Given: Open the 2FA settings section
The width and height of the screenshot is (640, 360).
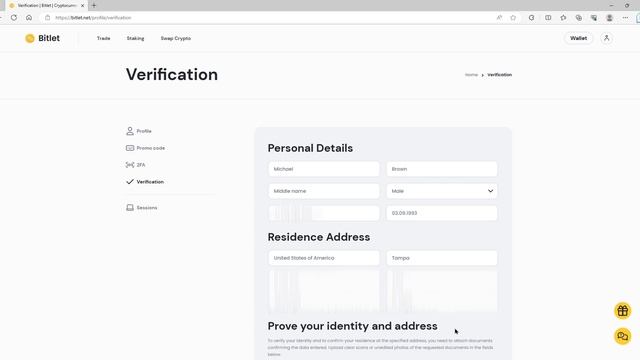Looking at the screenshot, I should [136, 165].
